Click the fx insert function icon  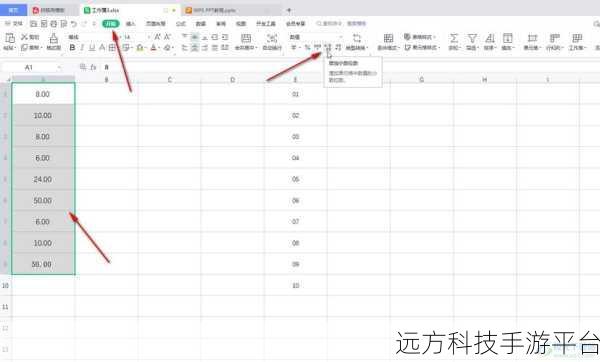pos(93,67)
